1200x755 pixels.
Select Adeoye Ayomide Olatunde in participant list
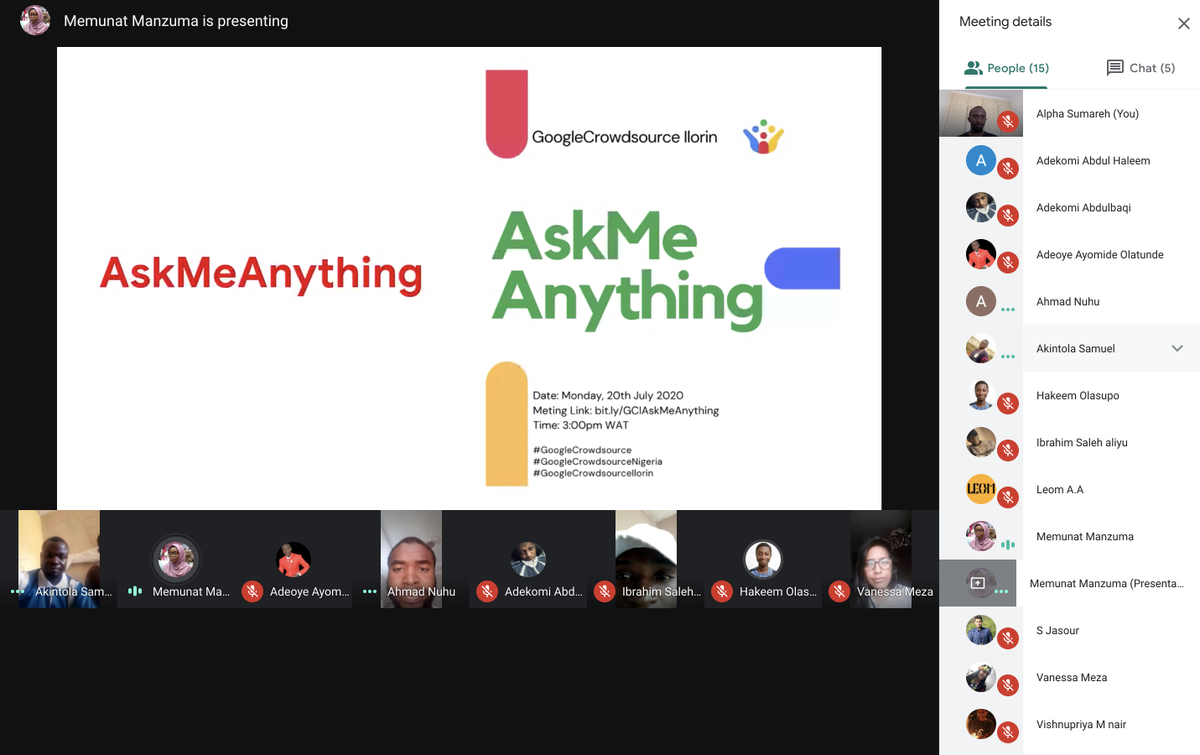tap(1100, 255)
